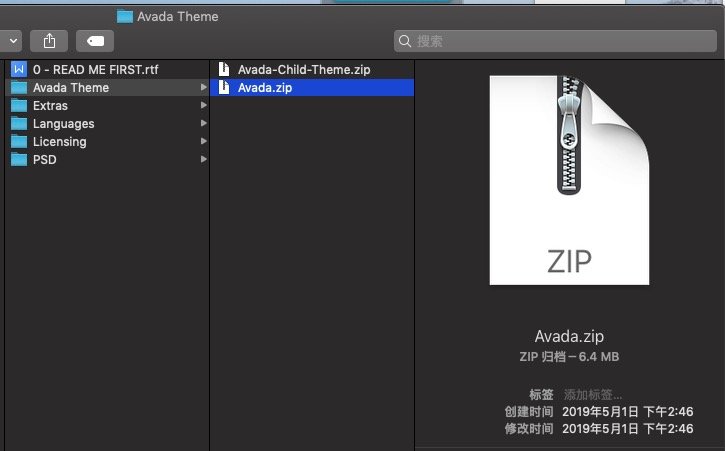Select 0 - READ ME FIRST.rtf file
This screenshot has height=451, width=725.
(107, 70)
